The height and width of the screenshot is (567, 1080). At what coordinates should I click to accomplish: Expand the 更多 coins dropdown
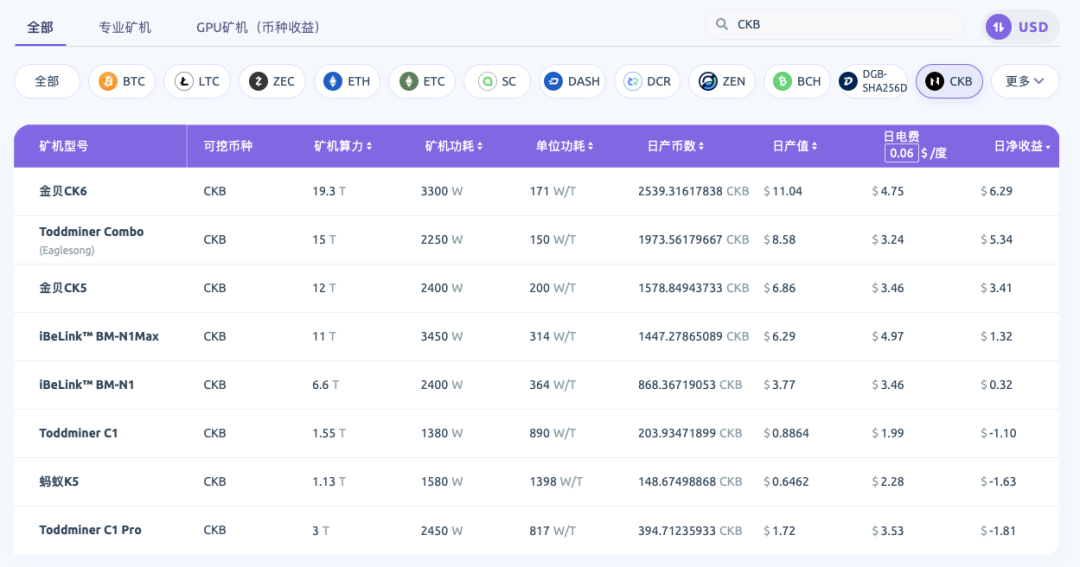[1025, 81]
